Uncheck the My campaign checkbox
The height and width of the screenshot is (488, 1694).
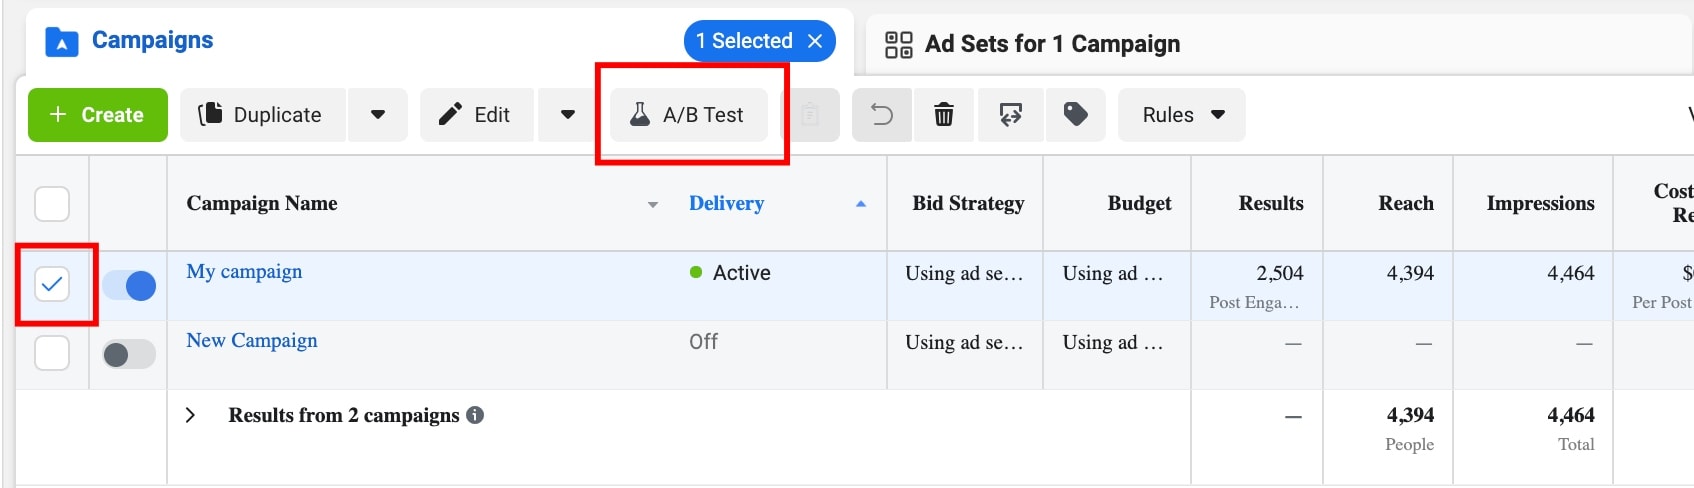[x=52, y=284]
